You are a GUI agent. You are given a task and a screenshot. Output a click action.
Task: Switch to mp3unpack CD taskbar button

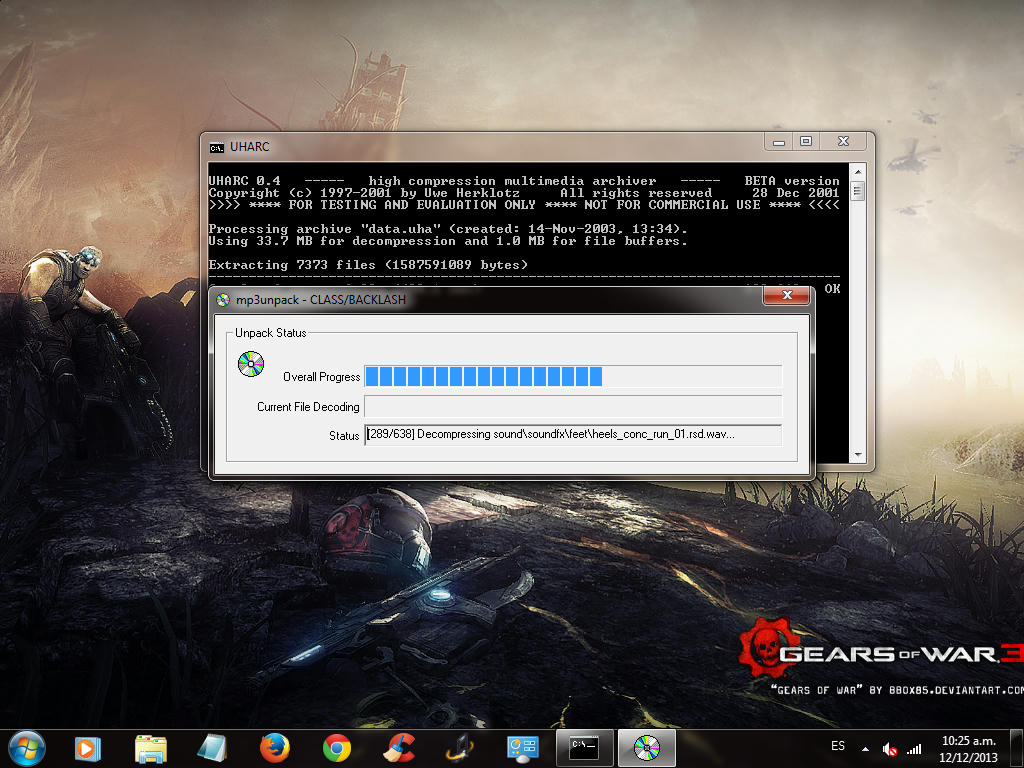[x=646, y=748]
